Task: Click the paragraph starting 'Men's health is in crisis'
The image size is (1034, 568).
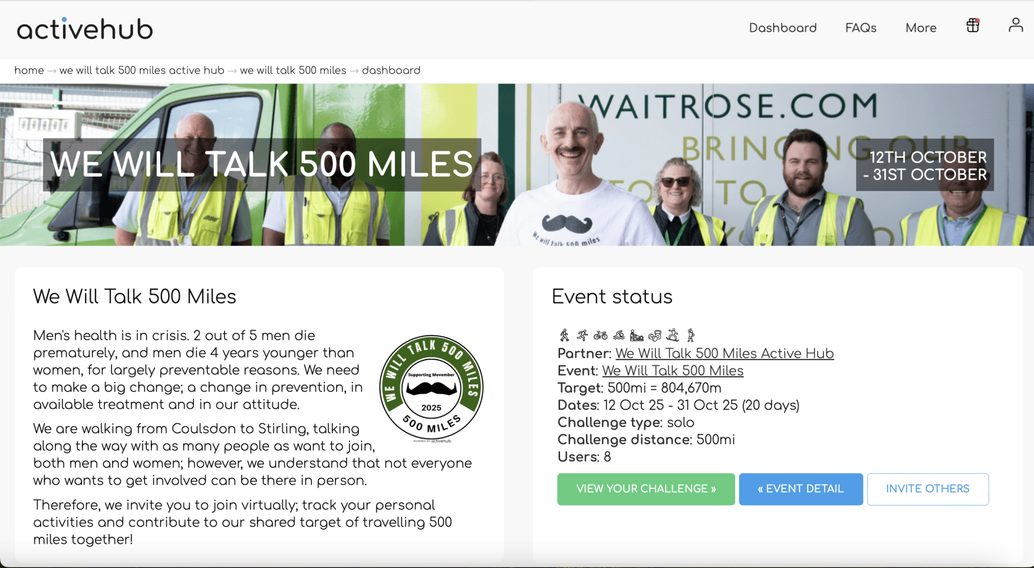Action: (198, 370)
